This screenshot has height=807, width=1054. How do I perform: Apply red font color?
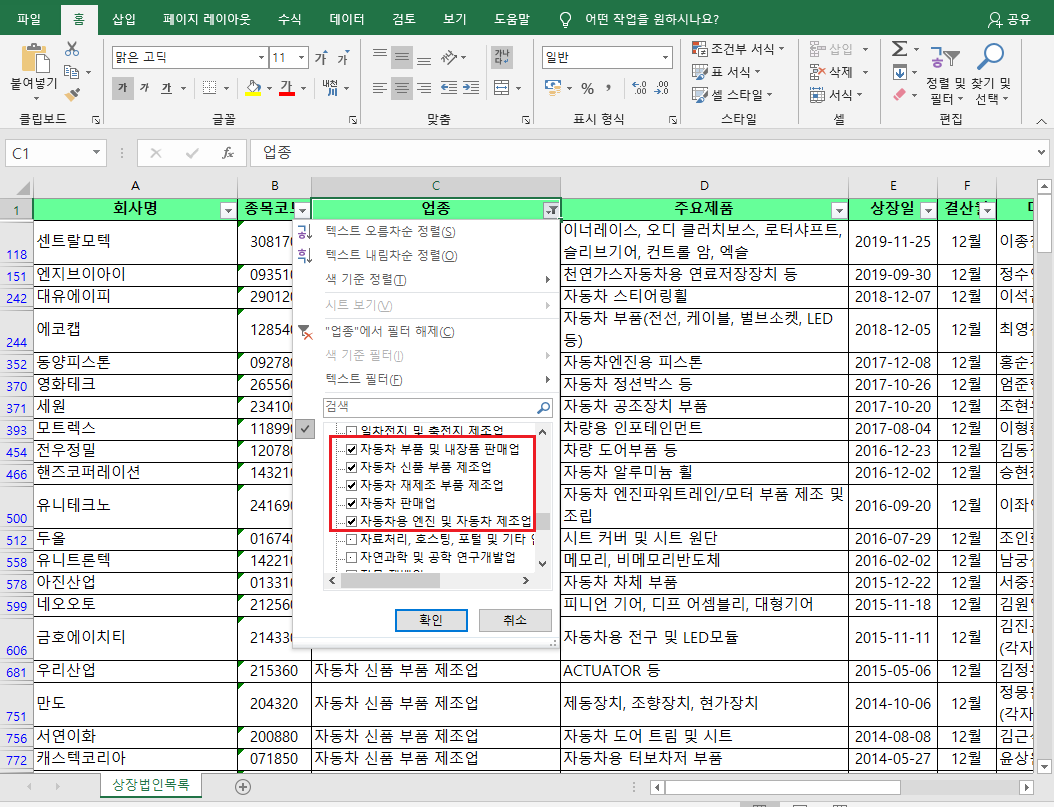287,88
